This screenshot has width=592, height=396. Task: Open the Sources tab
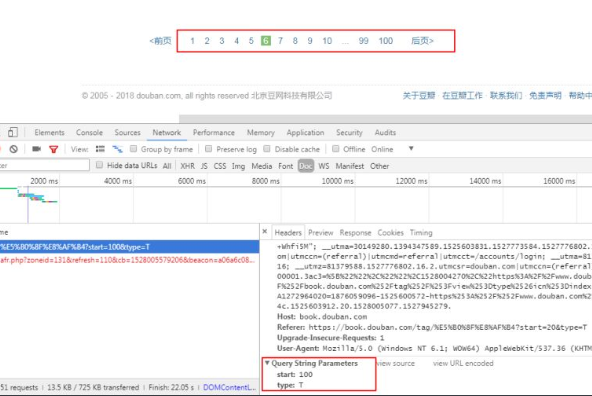click(128, 133)
